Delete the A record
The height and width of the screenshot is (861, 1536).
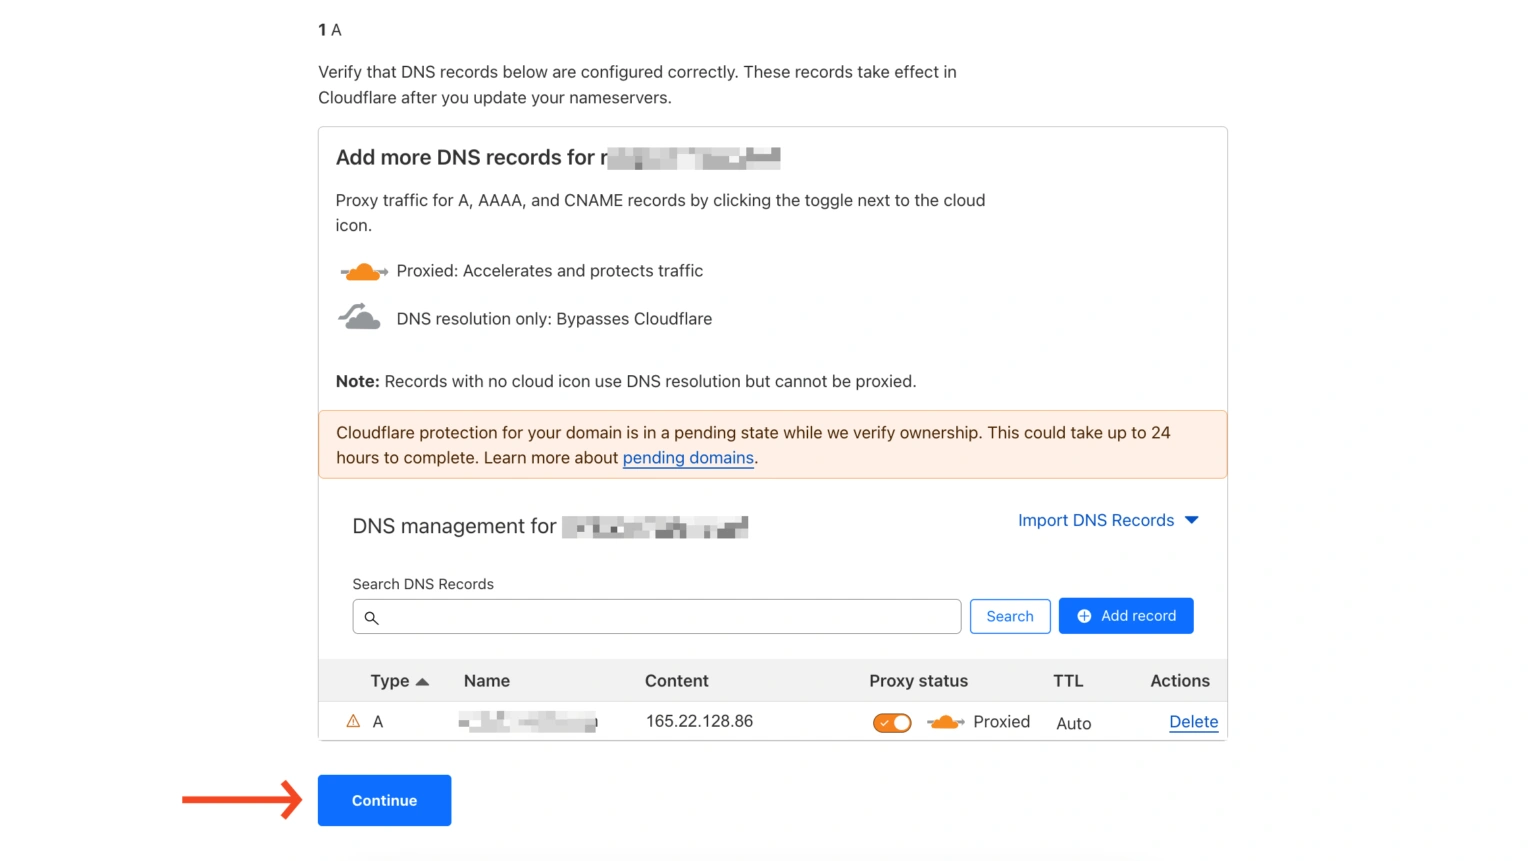tap(1193, 722)
